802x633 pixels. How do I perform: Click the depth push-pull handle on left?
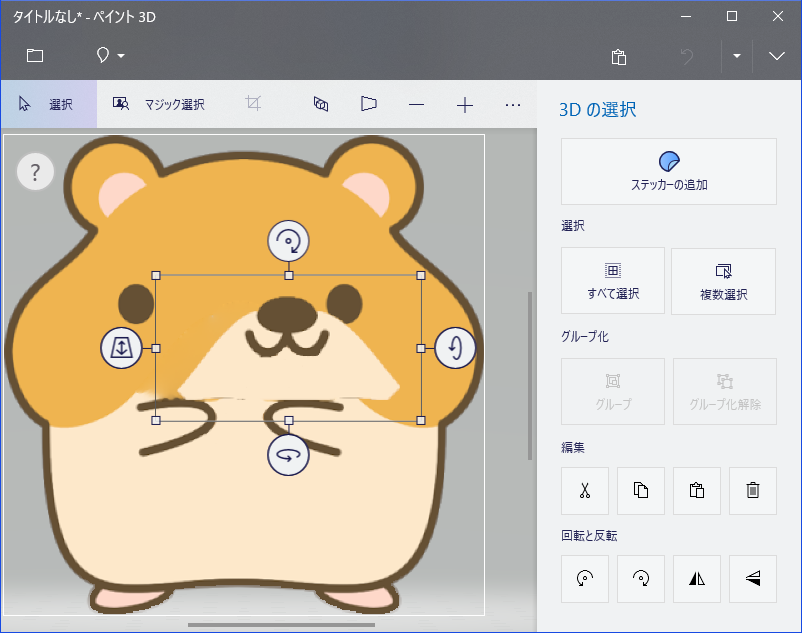(121, 348)
